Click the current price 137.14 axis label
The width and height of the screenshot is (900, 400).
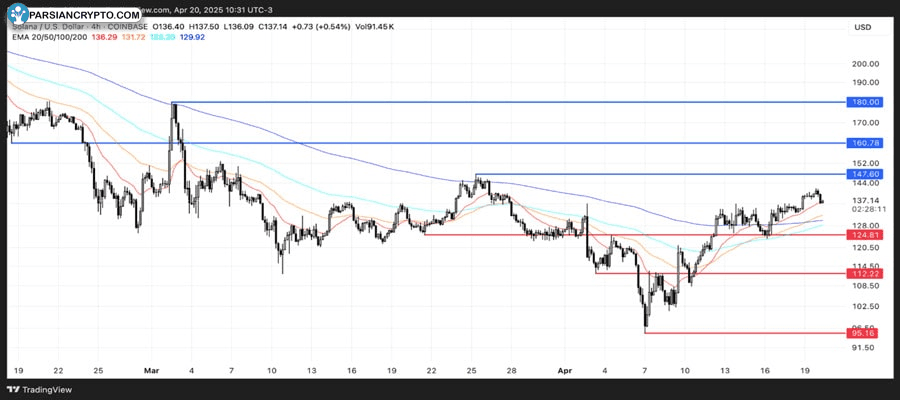pyautogui.click(x=866, y=200)
